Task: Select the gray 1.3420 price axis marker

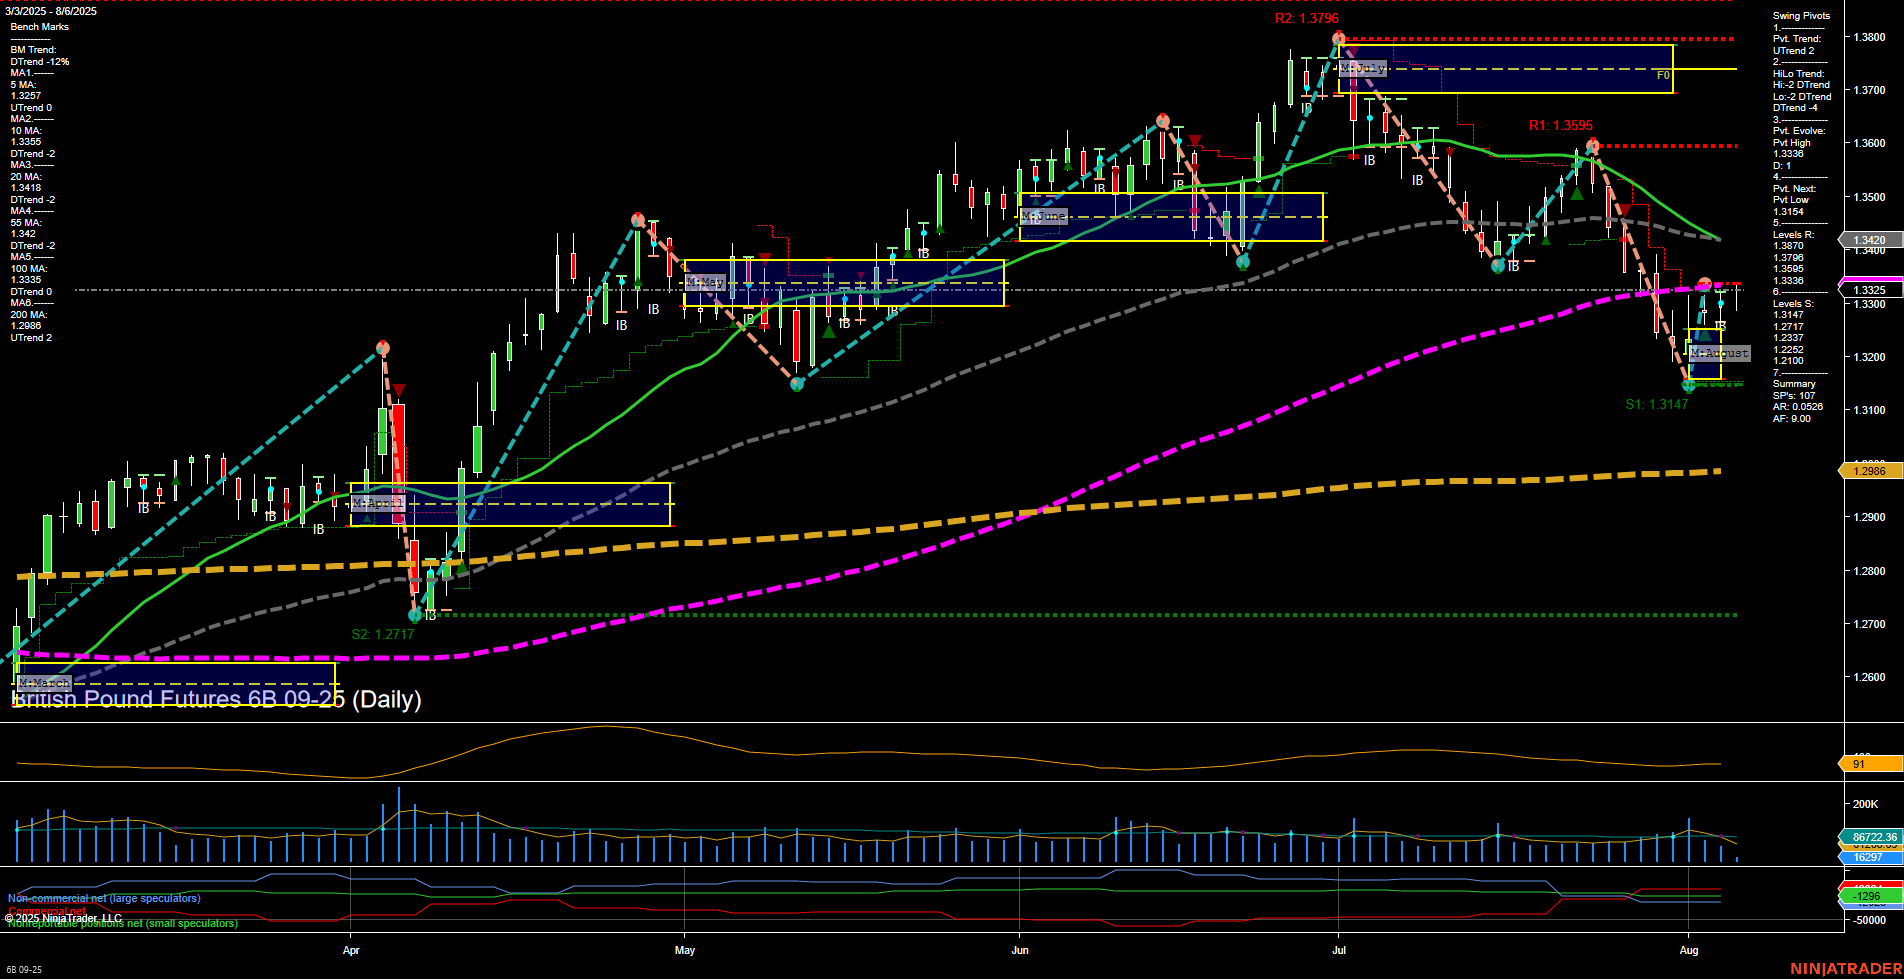Action: point(1868,240)
